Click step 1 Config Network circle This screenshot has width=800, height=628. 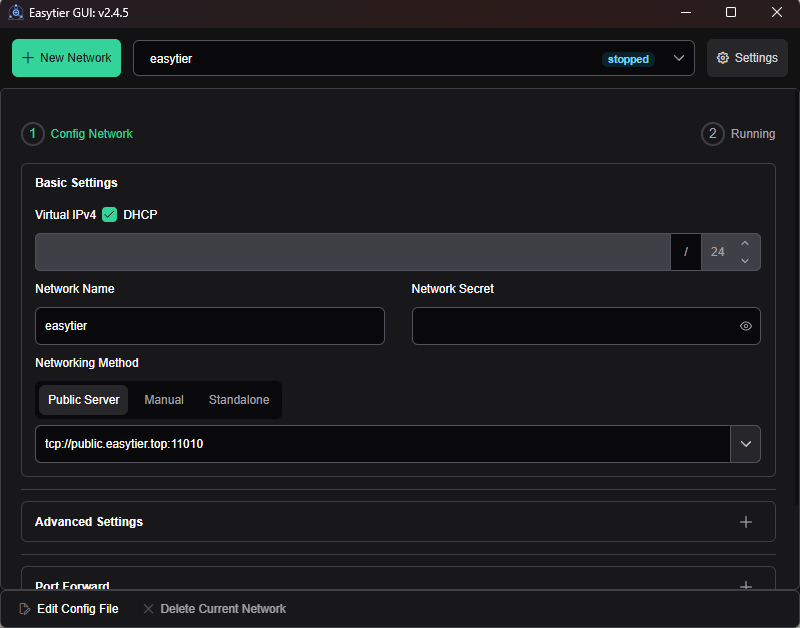(32, 134)
